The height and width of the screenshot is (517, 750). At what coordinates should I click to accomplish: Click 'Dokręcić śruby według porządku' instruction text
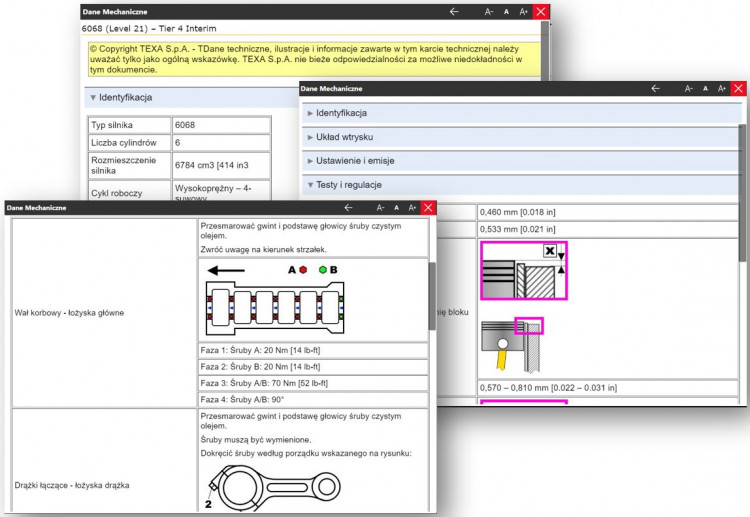pos(306,453)
